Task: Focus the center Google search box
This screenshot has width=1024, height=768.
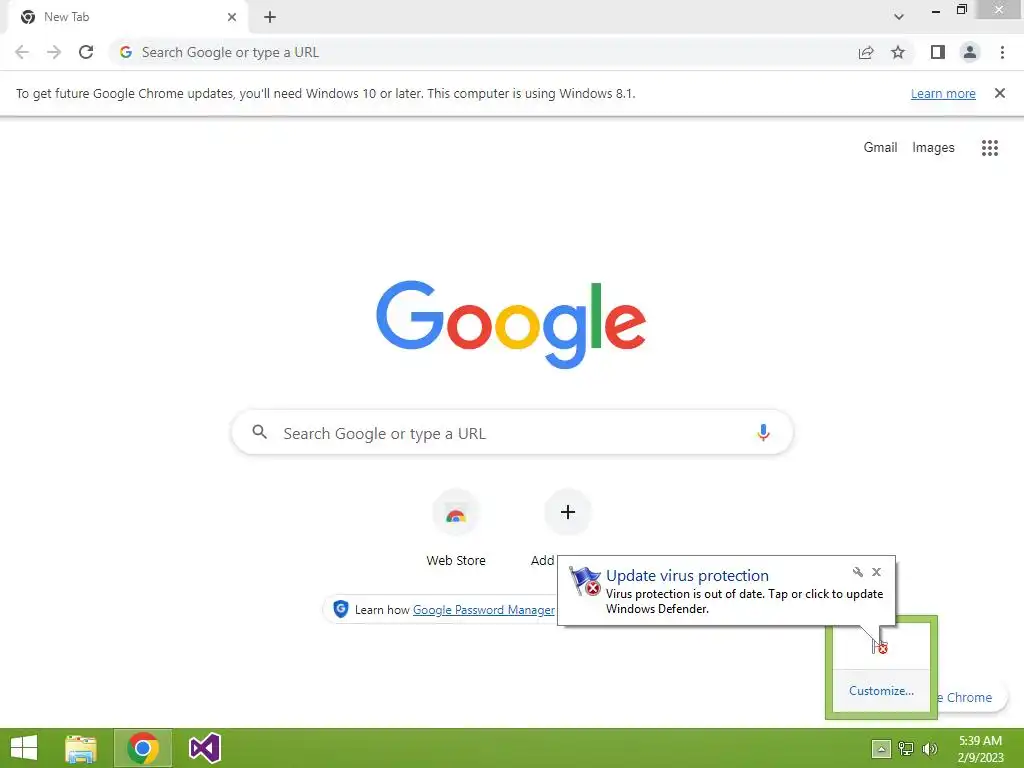Action: (x=512, y=432)
